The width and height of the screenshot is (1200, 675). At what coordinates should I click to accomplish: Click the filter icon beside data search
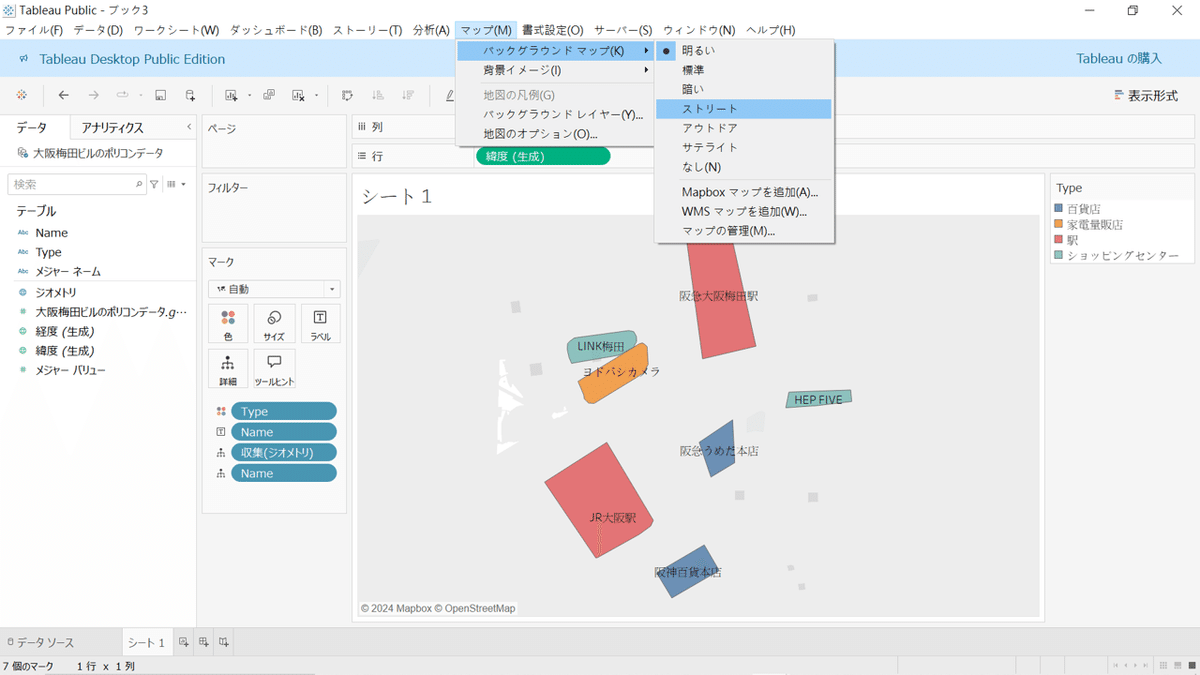[154, 184]
